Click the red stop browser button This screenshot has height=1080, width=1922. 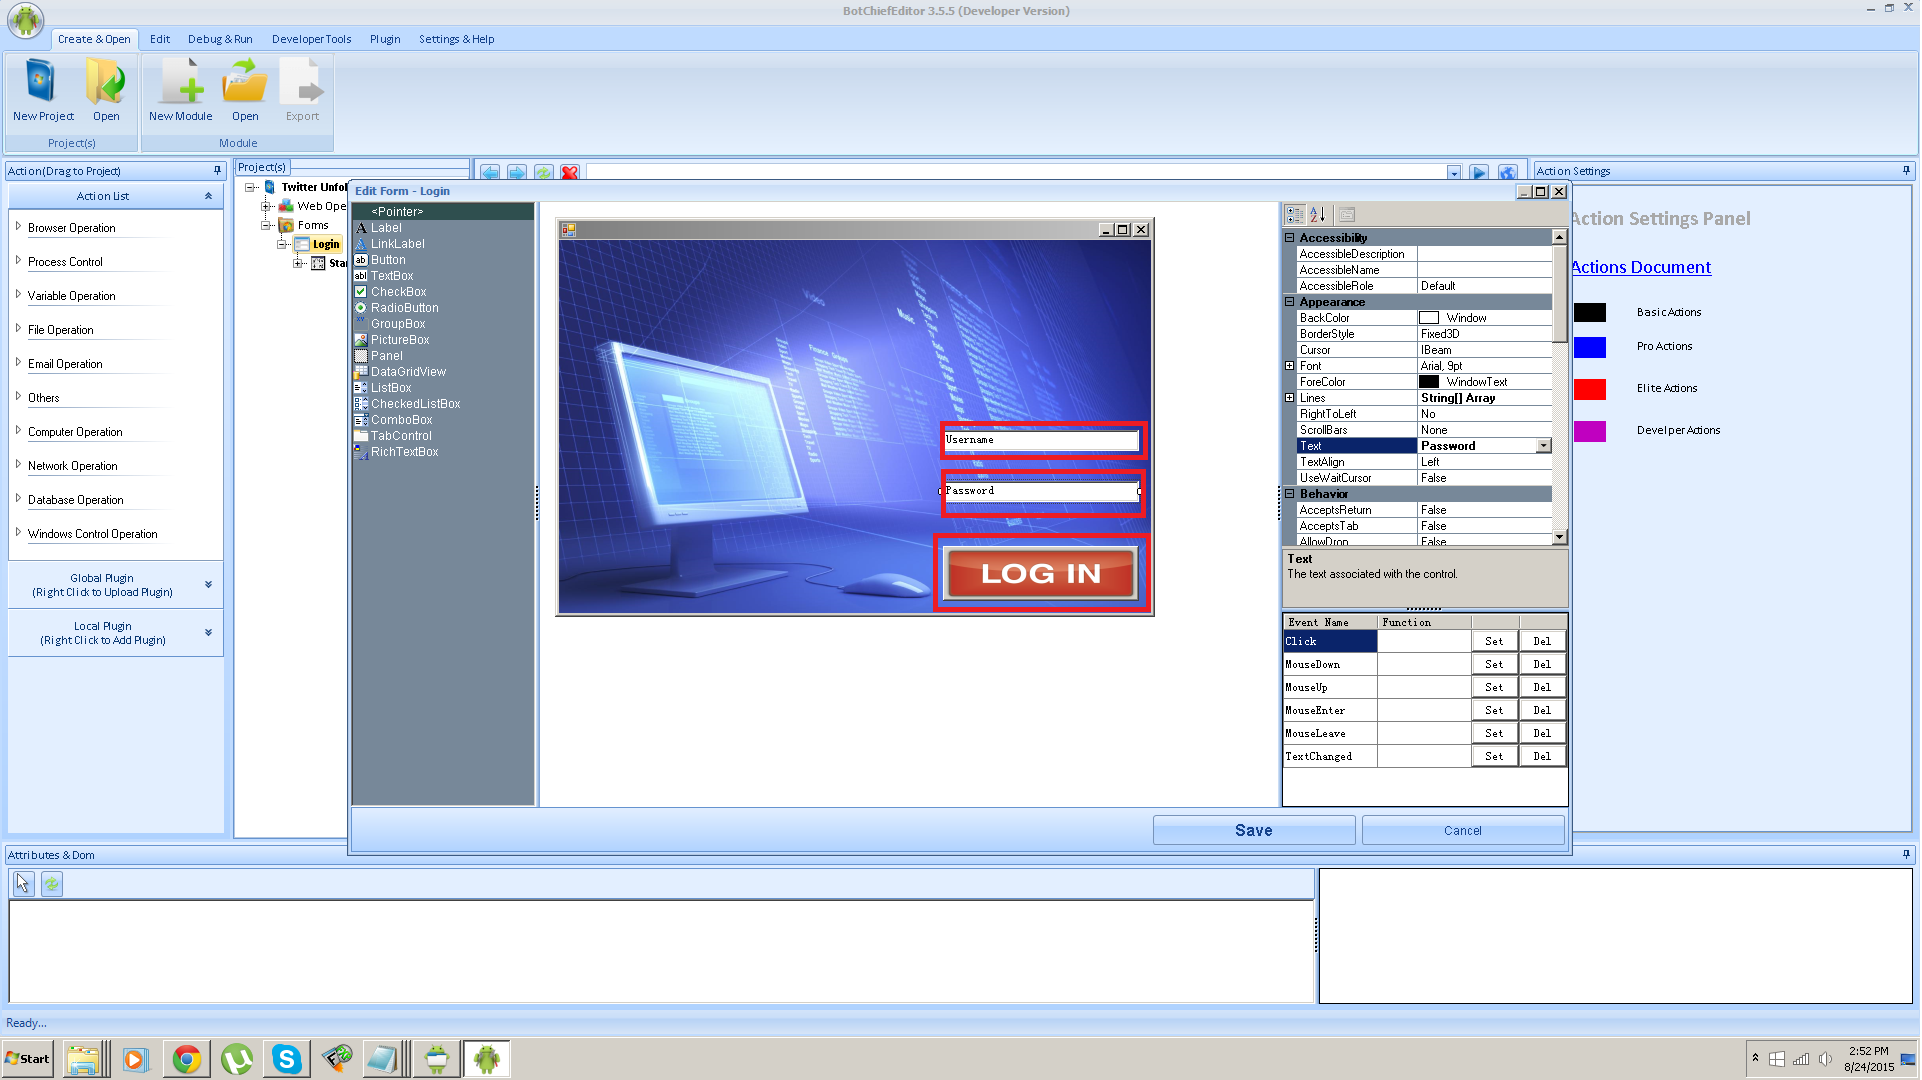pyautogui.click(x=570, y=173)
